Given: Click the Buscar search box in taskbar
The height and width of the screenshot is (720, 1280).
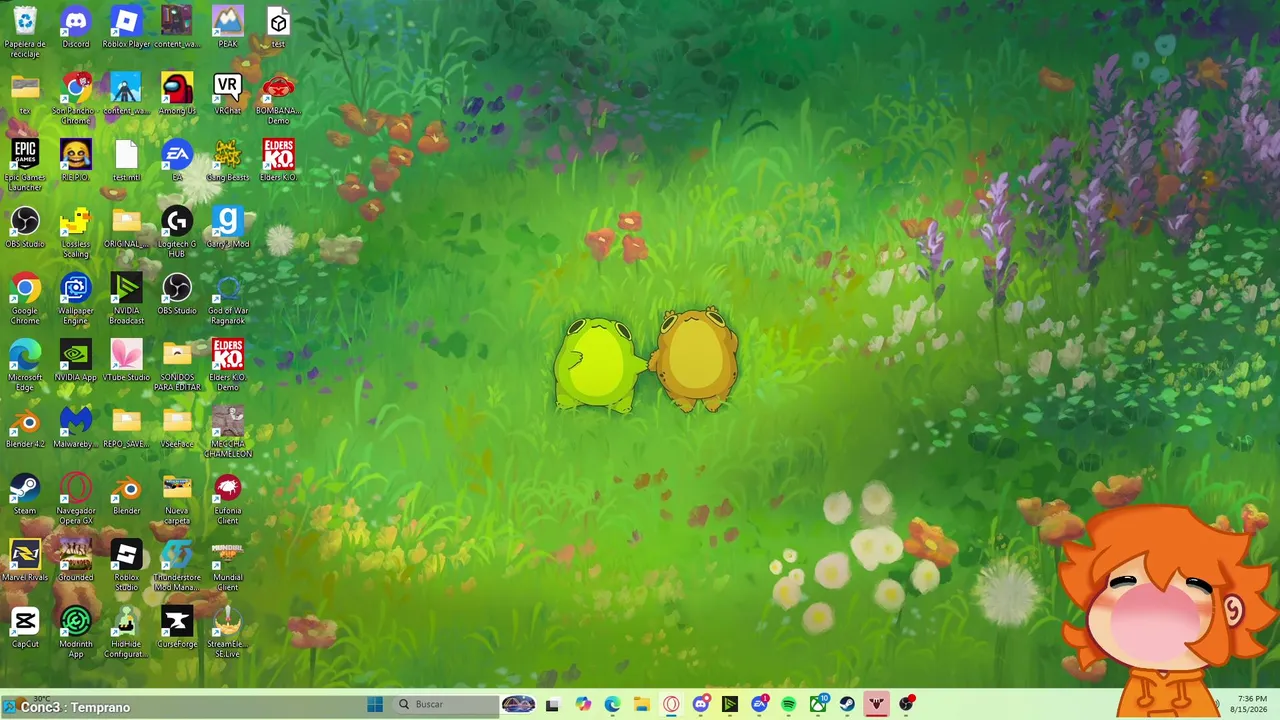Looking at the screenshot, I should click(x=446, y=704).
